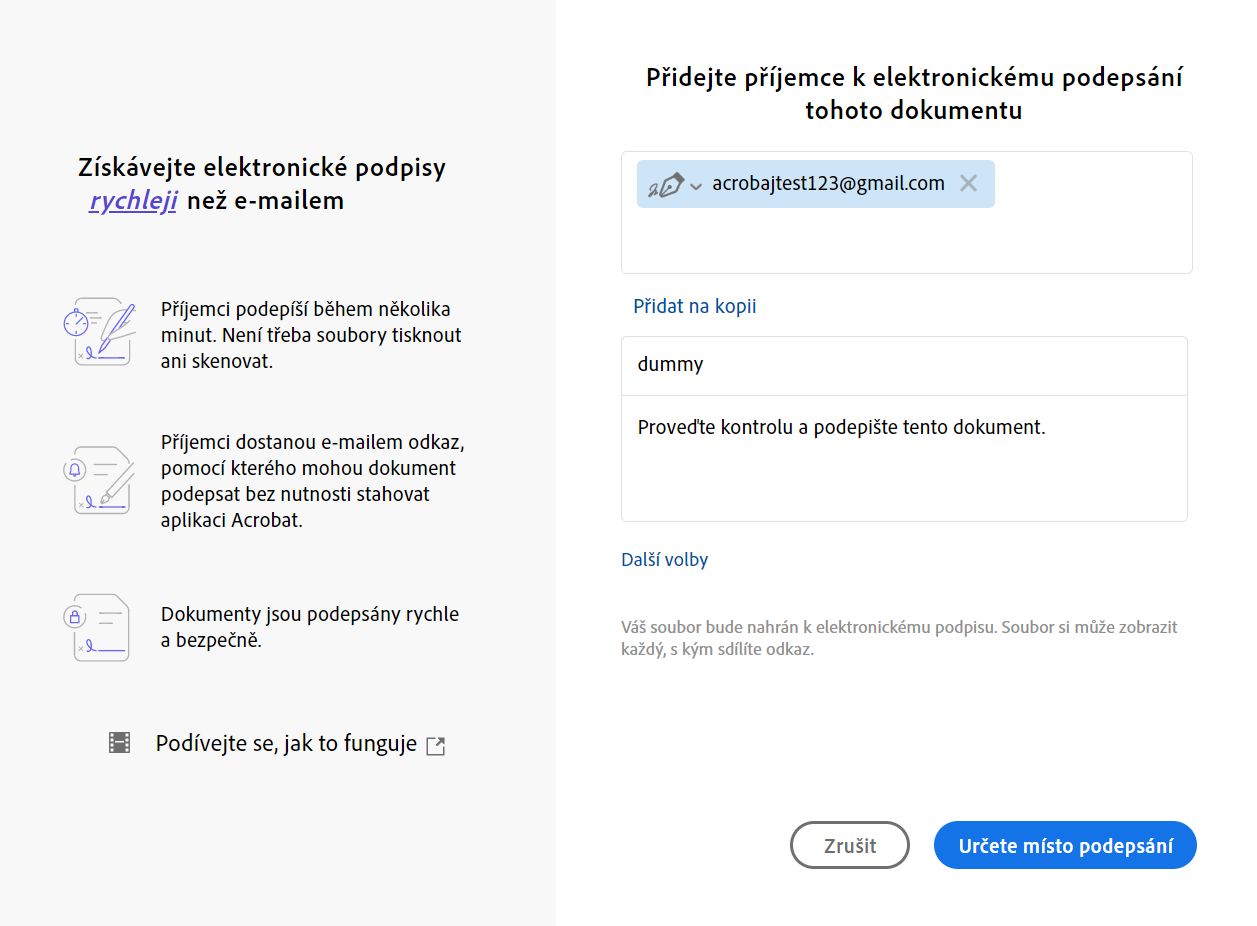
Task: Remove recipient acrobajtest123@gmail.com with the X
Action: (968, 183)
